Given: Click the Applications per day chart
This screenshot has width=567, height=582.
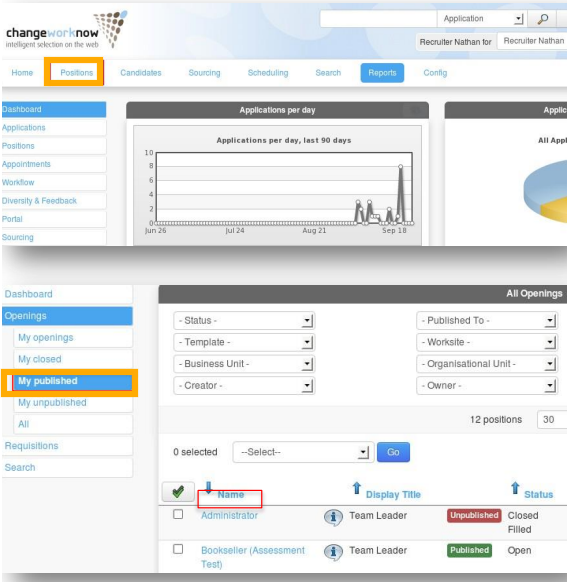Looking at the screenshot, I should click(x=278, y=185).
